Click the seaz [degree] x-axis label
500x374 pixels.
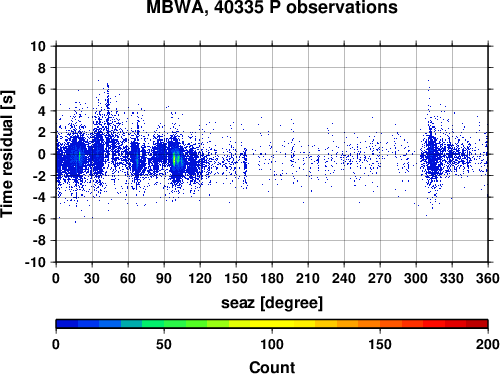click(272, 303)
